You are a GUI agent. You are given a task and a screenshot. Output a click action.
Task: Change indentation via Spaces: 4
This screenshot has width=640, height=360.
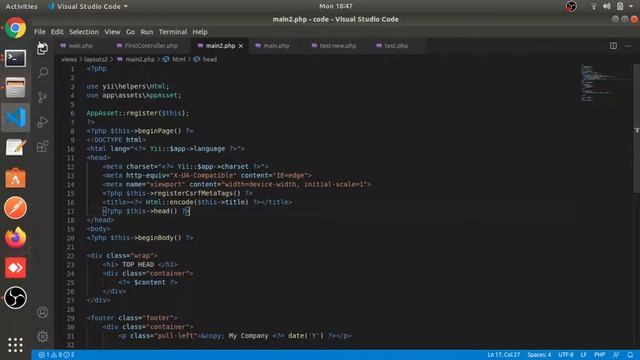click(x=539, y=355)
